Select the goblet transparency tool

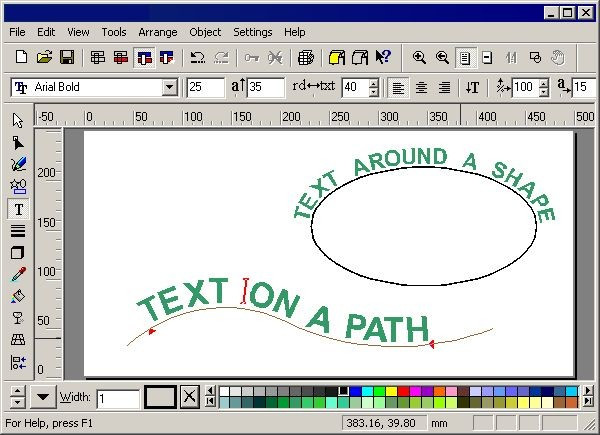[x=18, y=318]
